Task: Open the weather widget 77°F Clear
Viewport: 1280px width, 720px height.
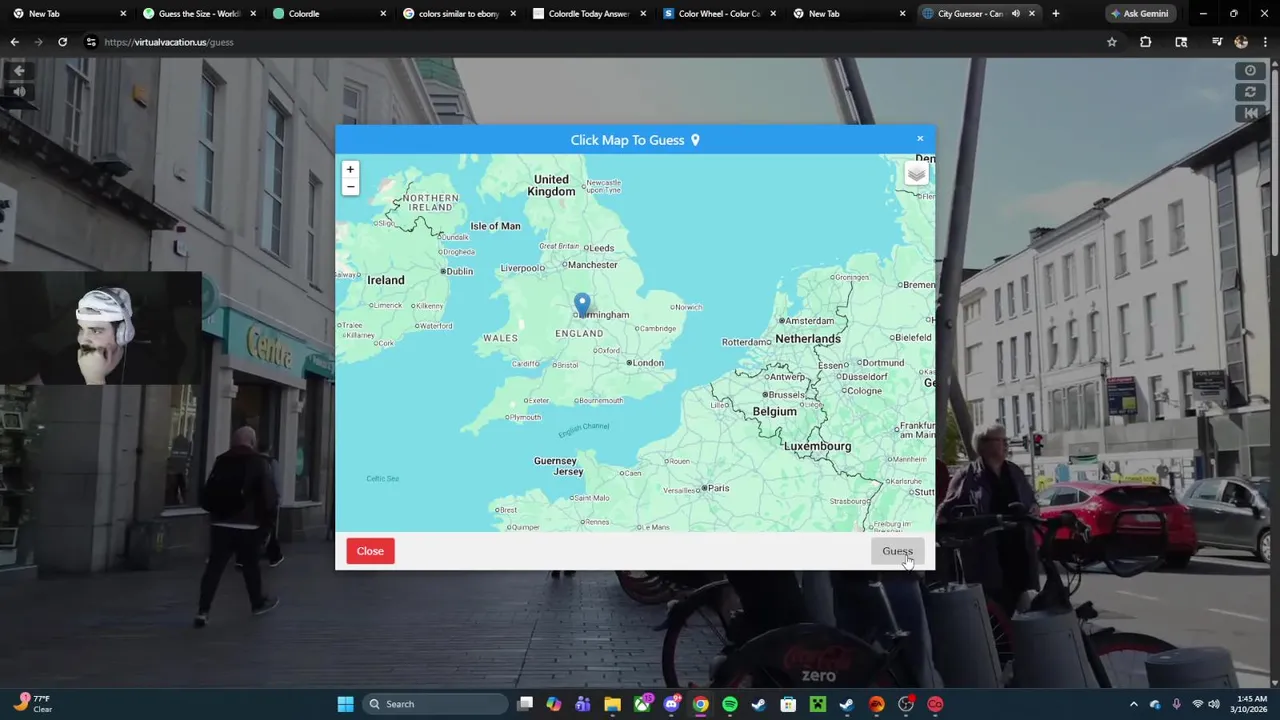Action: pos(32,703)
